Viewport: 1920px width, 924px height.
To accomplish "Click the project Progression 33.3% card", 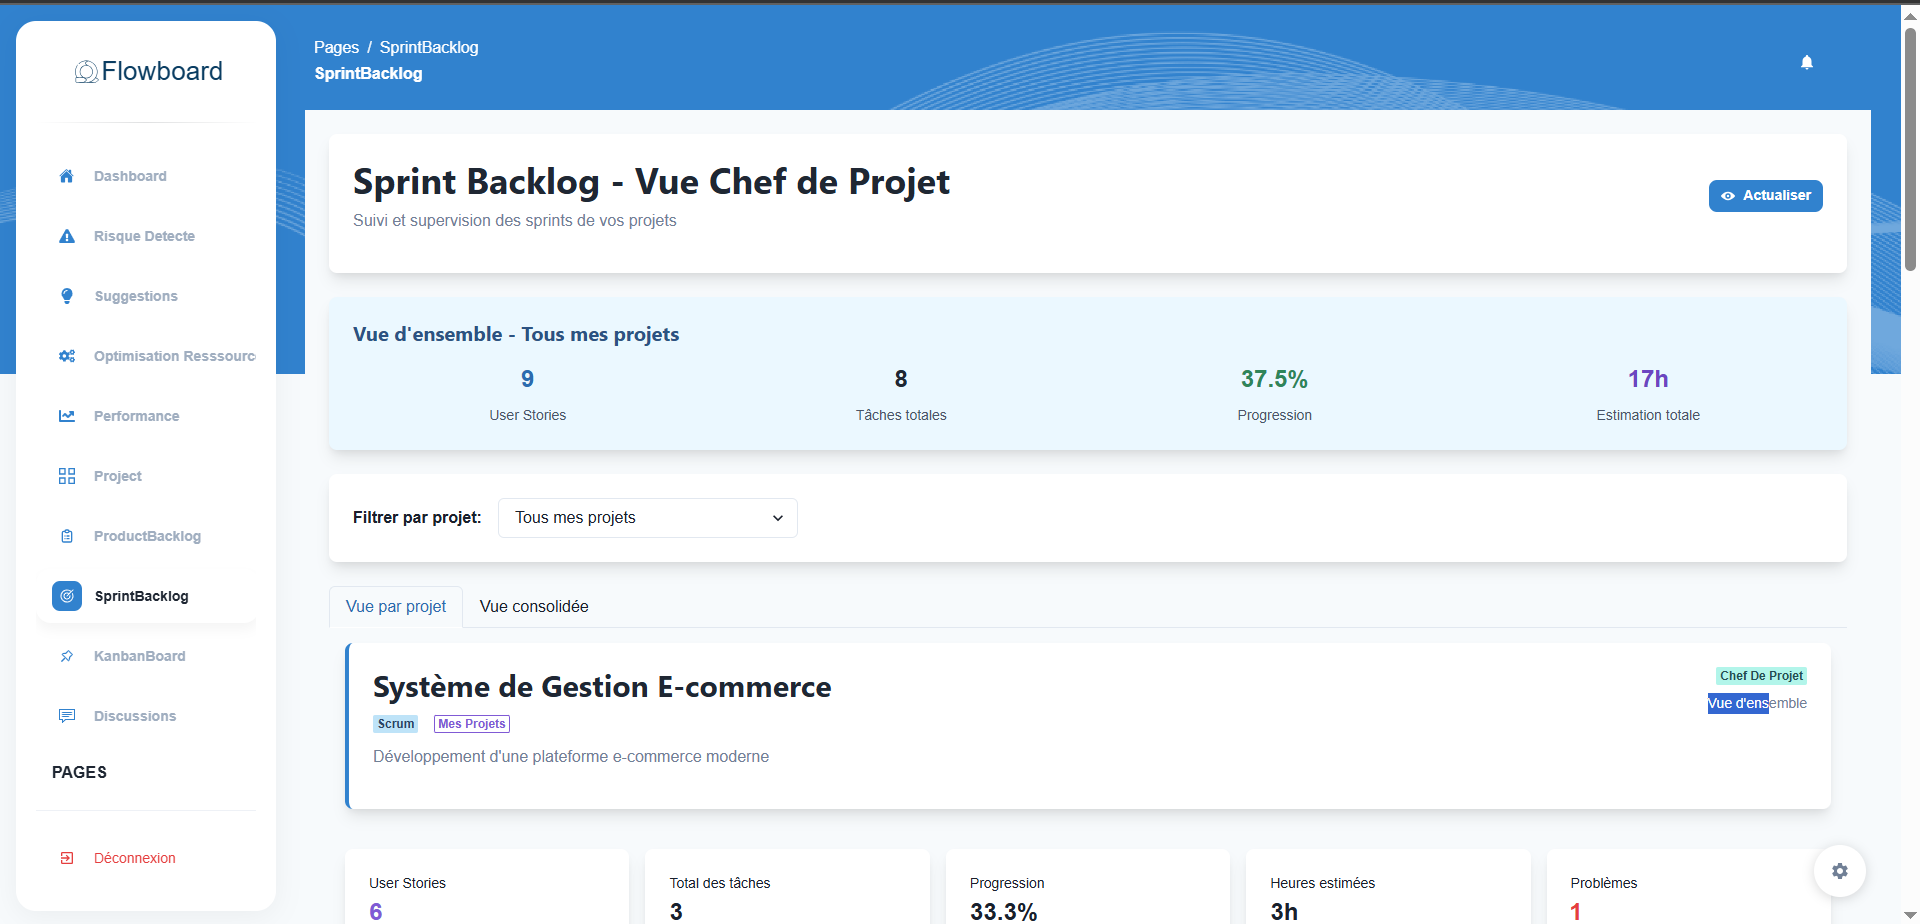I will click(1088, 887).
